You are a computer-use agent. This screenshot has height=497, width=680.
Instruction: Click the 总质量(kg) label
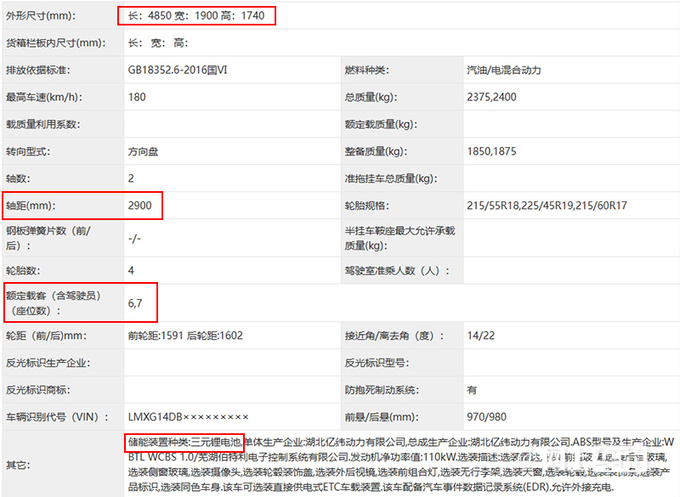click(371, 97)
